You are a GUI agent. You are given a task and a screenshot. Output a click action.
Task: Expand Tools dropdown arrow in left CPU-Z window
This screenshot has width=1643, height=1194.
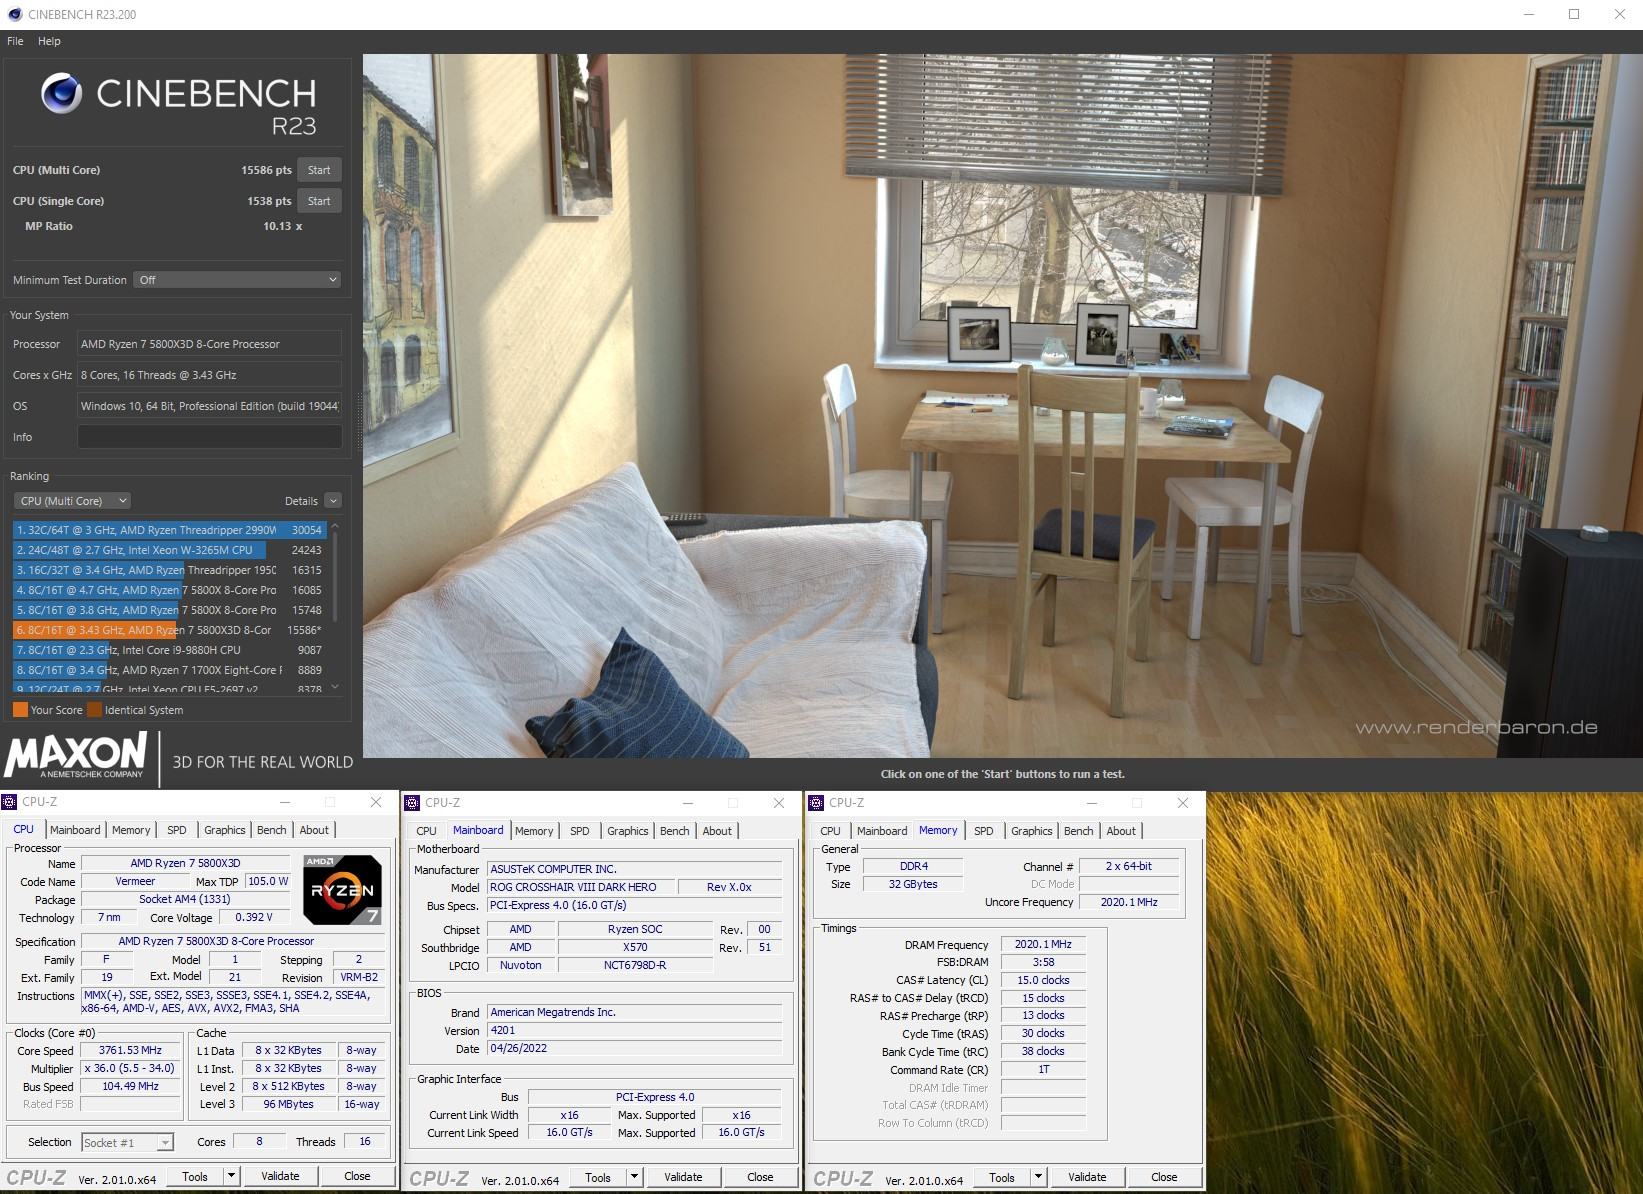(232, 1177)
